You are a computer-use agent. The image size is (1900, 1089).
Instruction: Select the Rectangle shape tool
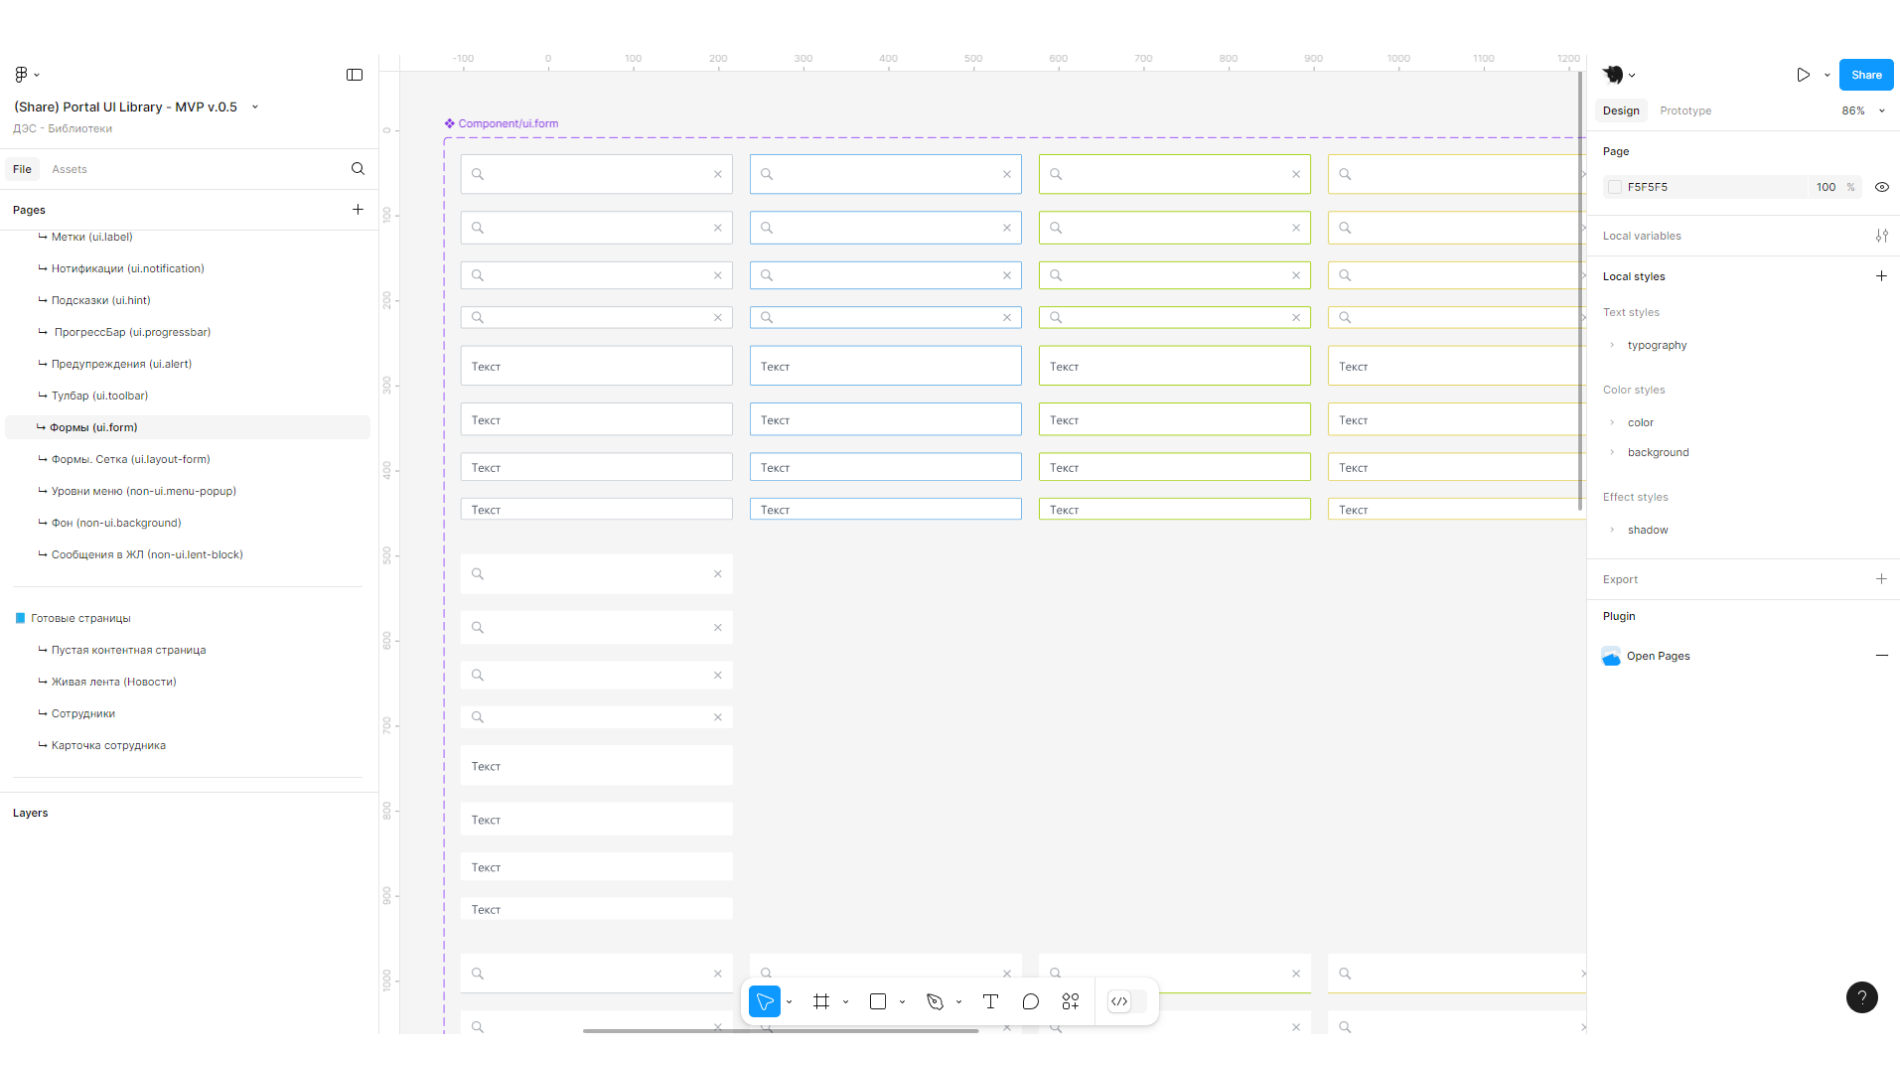[878, 1001]
